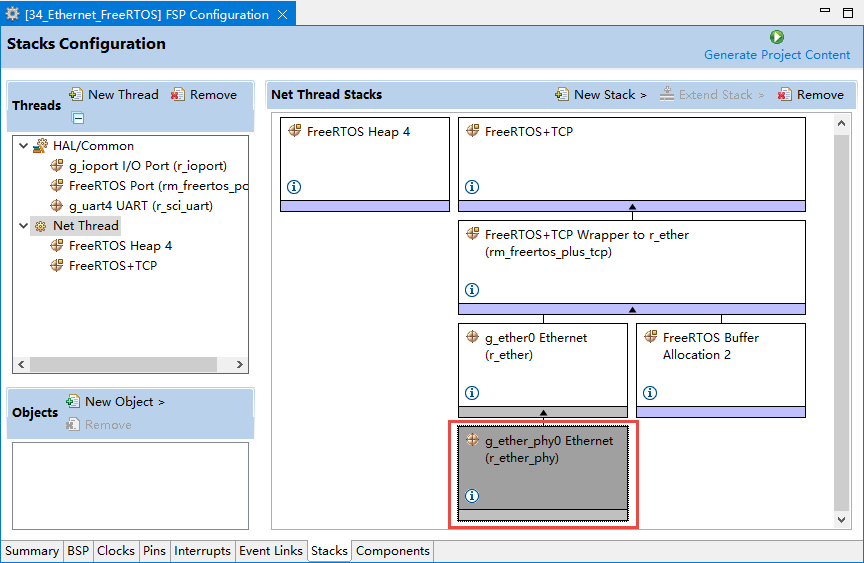Screen dimensions: 864x563
Task: Select FreeRTOS+TCP tree item
Action: coord(113,266)
